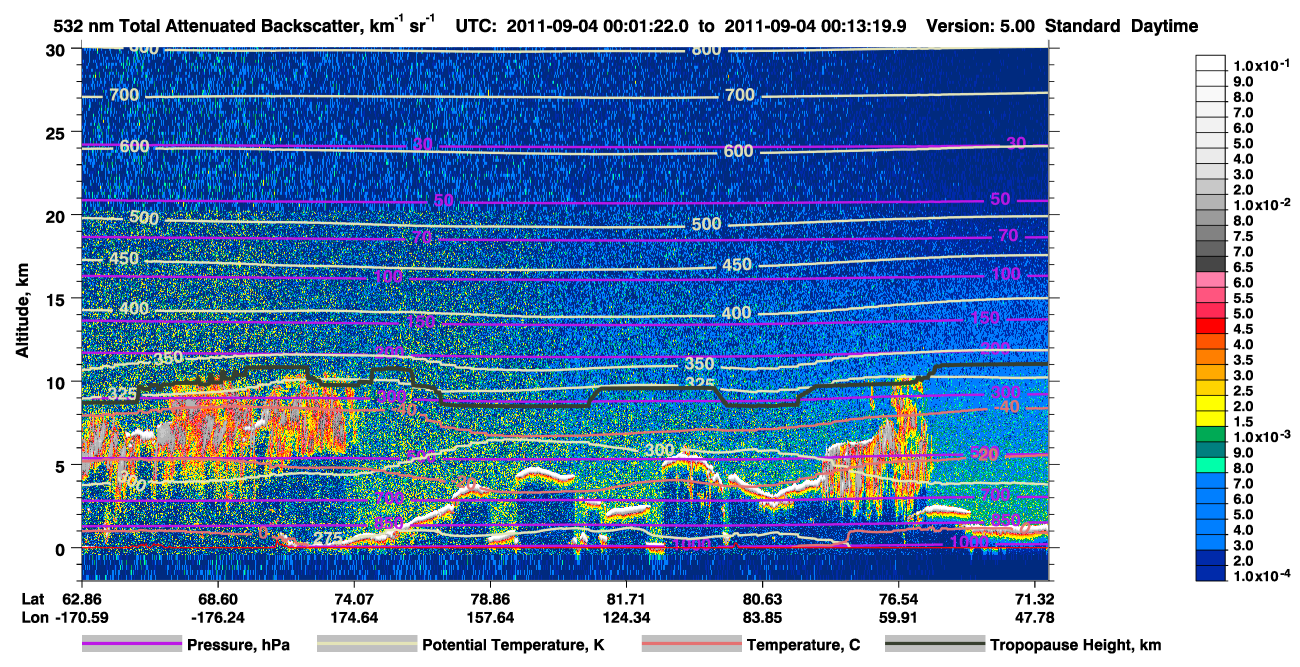Select the gray swatch beside label 7.5
Screen dimensions: 1300x667
coord(1211,235)
